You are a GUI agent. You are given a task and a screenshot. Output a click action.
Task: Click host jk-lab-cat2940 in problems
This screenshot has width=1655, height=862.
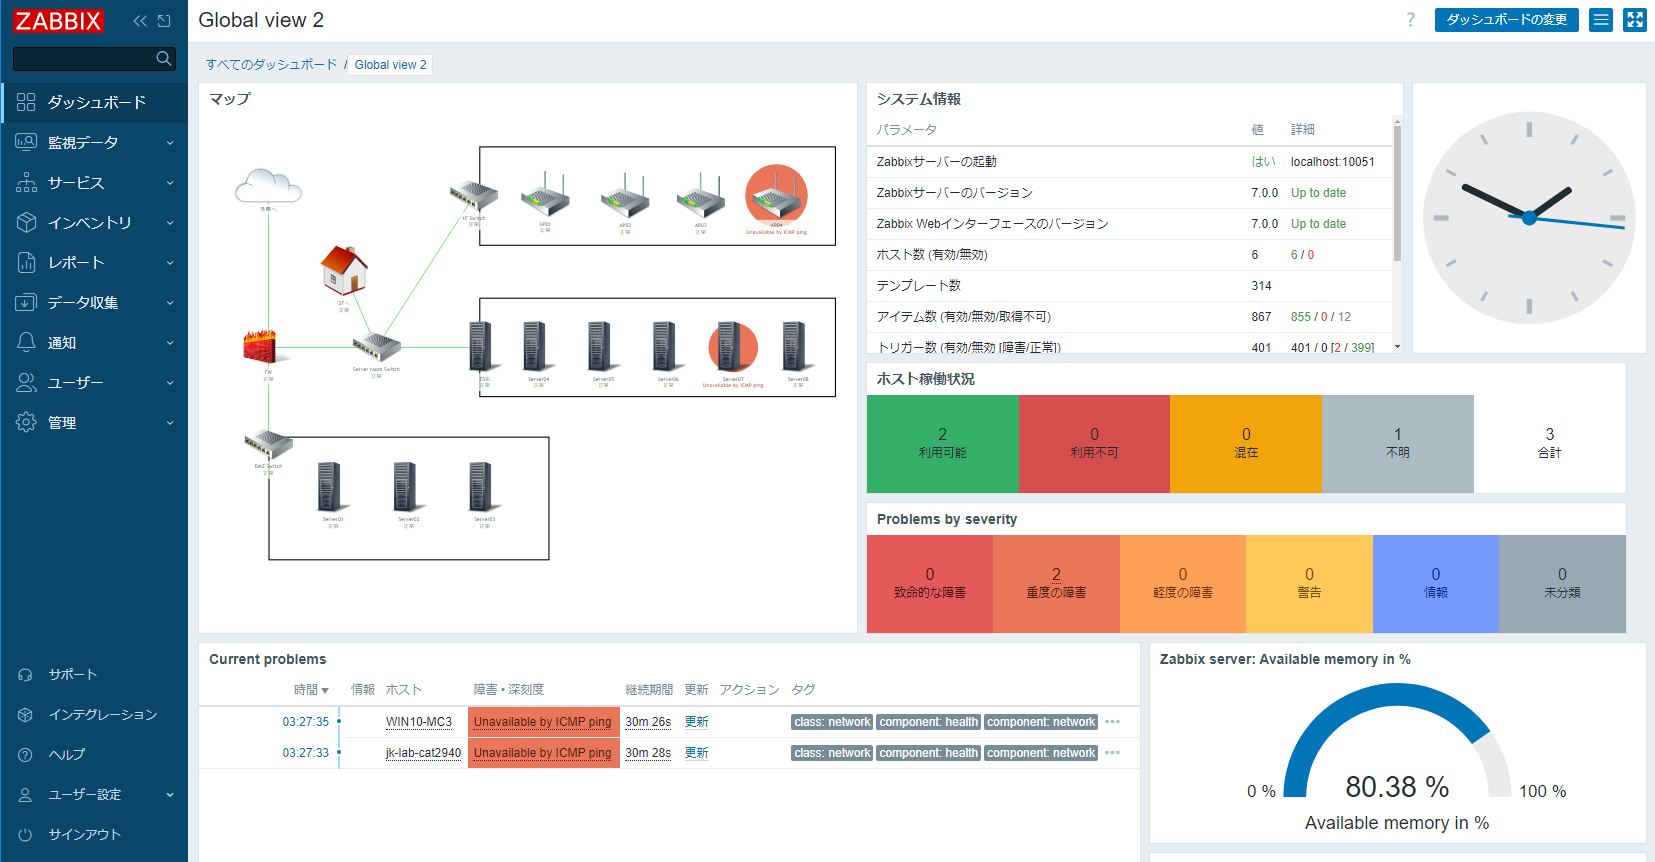(424, 753)
